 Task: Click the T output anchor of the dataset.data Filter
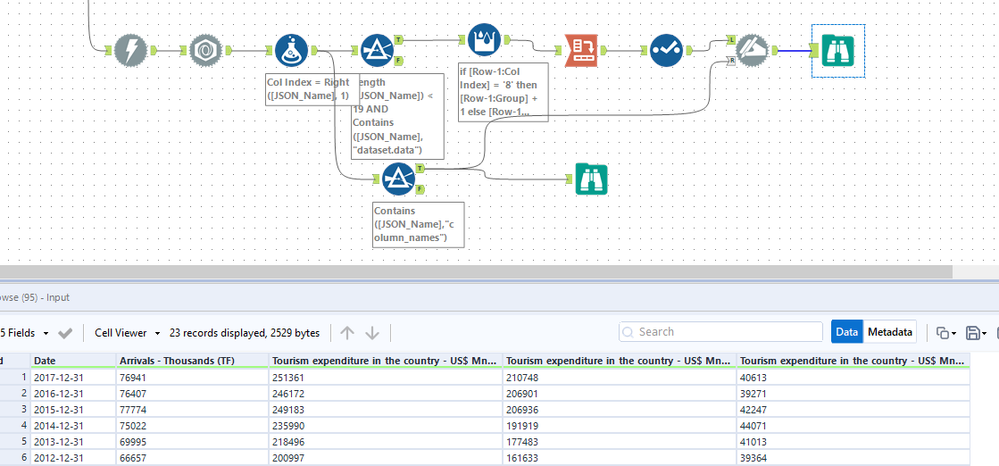click(x=398, y=40)
